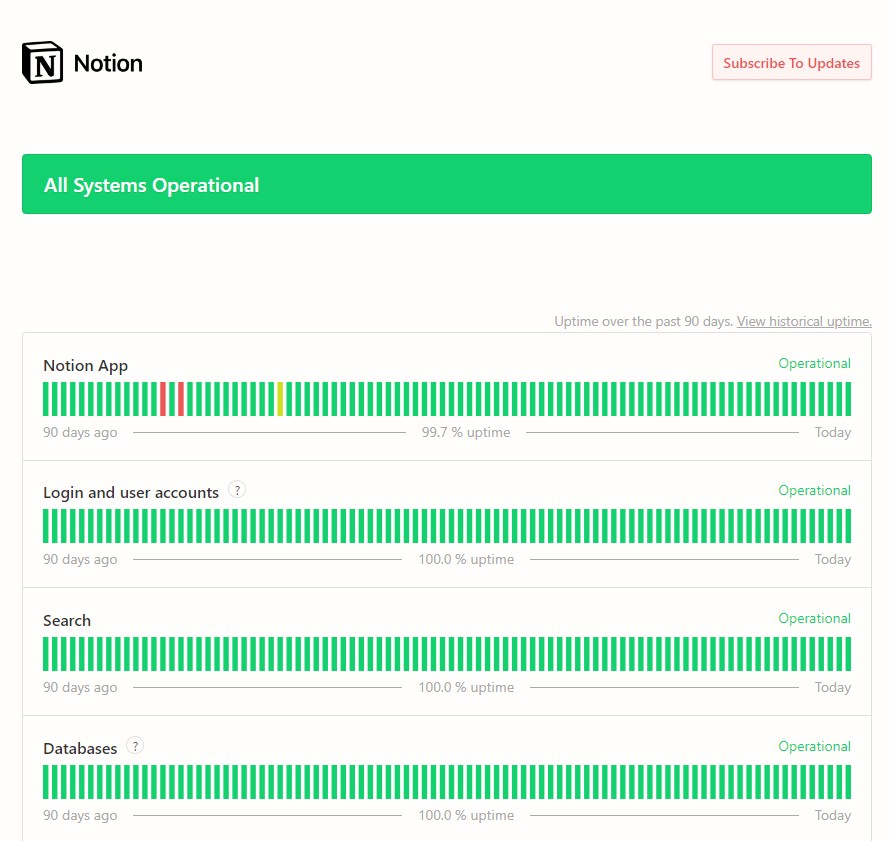The height and width of the screenshot is (841, 891).
Task: Click Operational status for Databases
Action: click(814, 746)
